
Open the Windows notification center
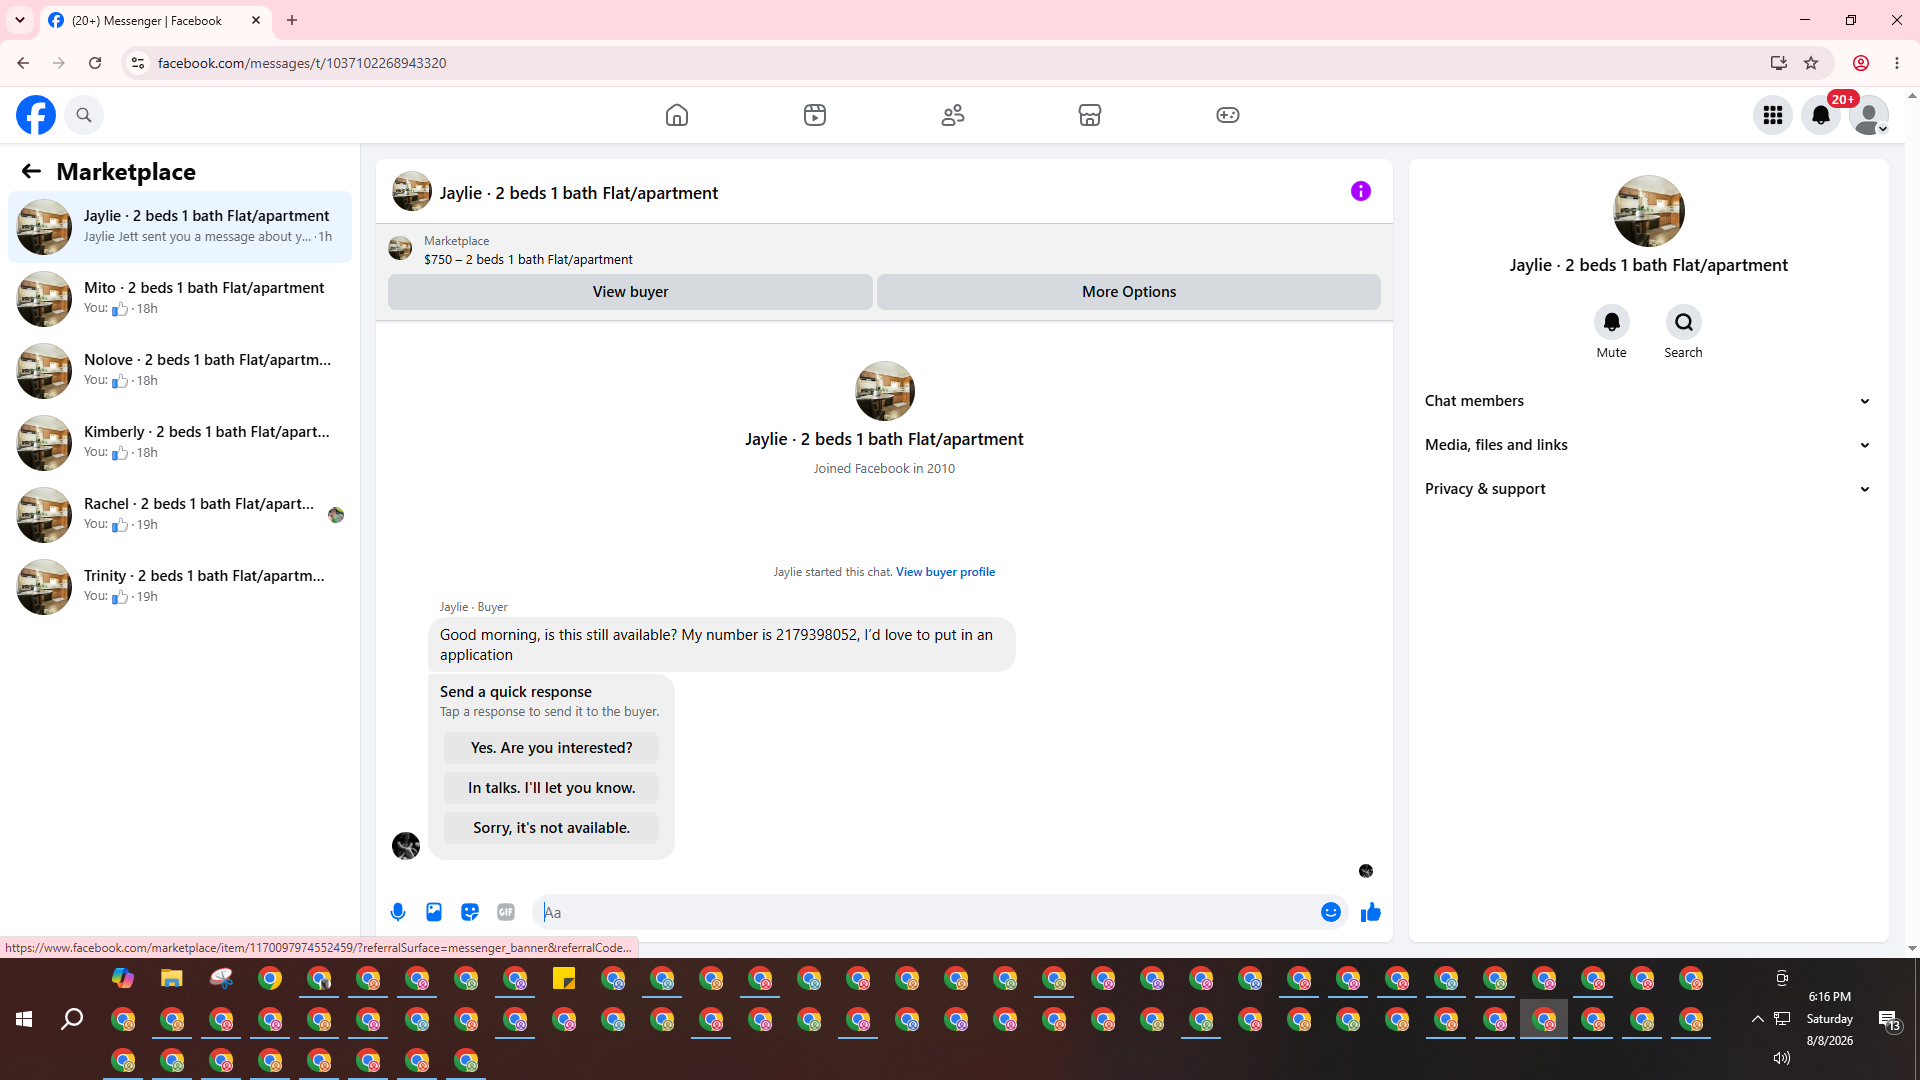click(x=1889, y=1020)
